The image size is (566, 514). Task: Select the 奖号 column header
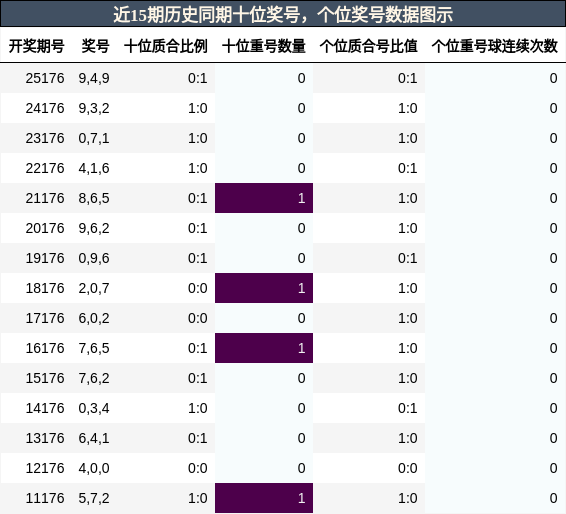coord(95,46)
